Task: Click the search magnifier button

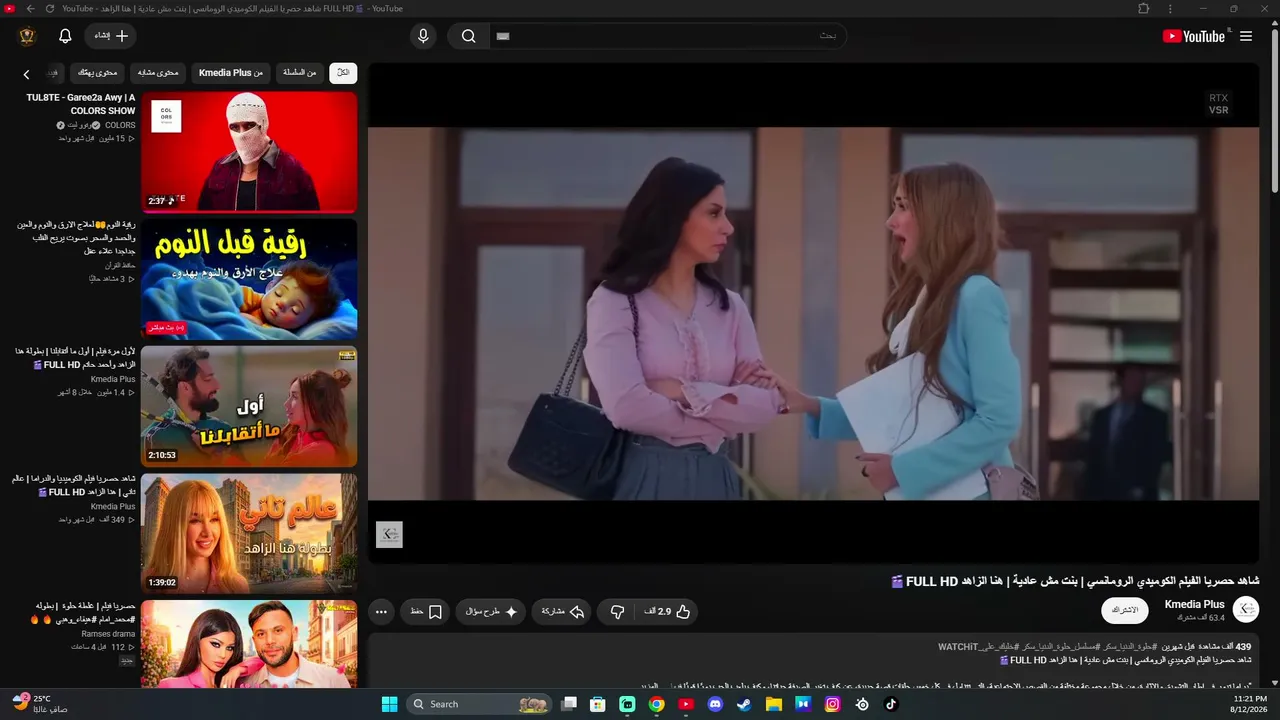Action: pyautogui.click(x=468, y=36)
